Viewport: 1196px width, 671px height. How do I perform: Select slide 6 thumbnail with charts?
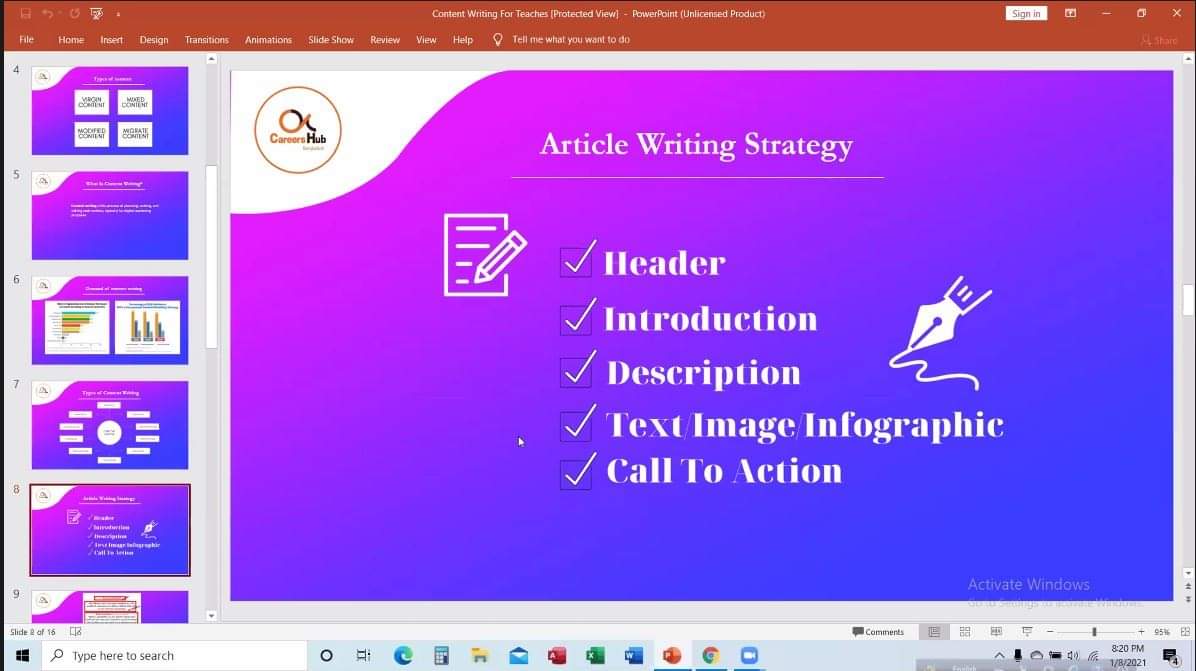pos(110,320)
